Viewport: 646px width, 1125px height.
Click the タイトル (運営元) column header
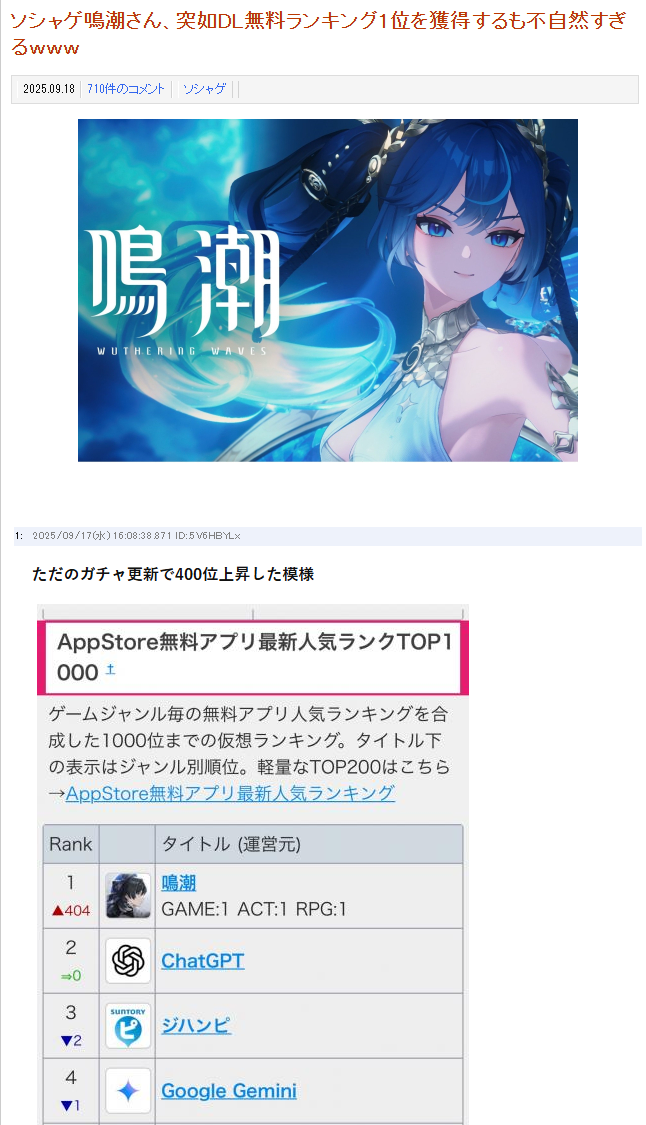pyautogui.click(x=309, y=844)
